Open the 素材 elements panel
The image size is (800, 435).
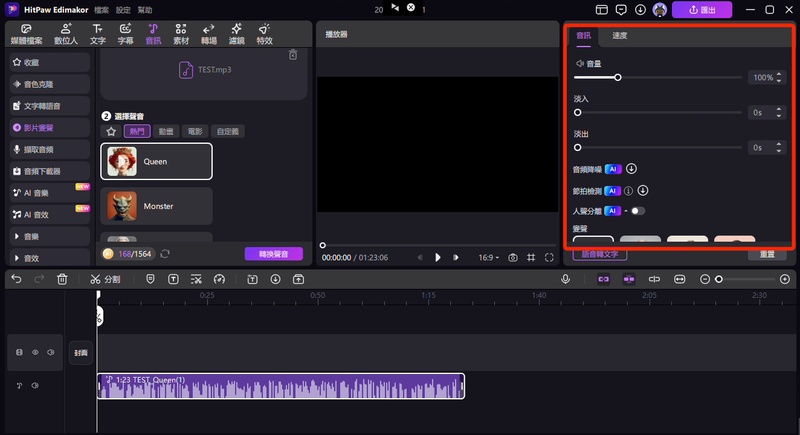point(181,34)
